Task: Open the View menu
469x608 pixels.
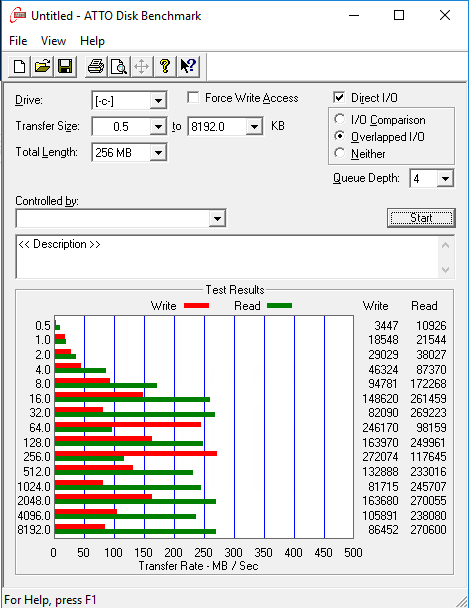Action: click(53, 41)
